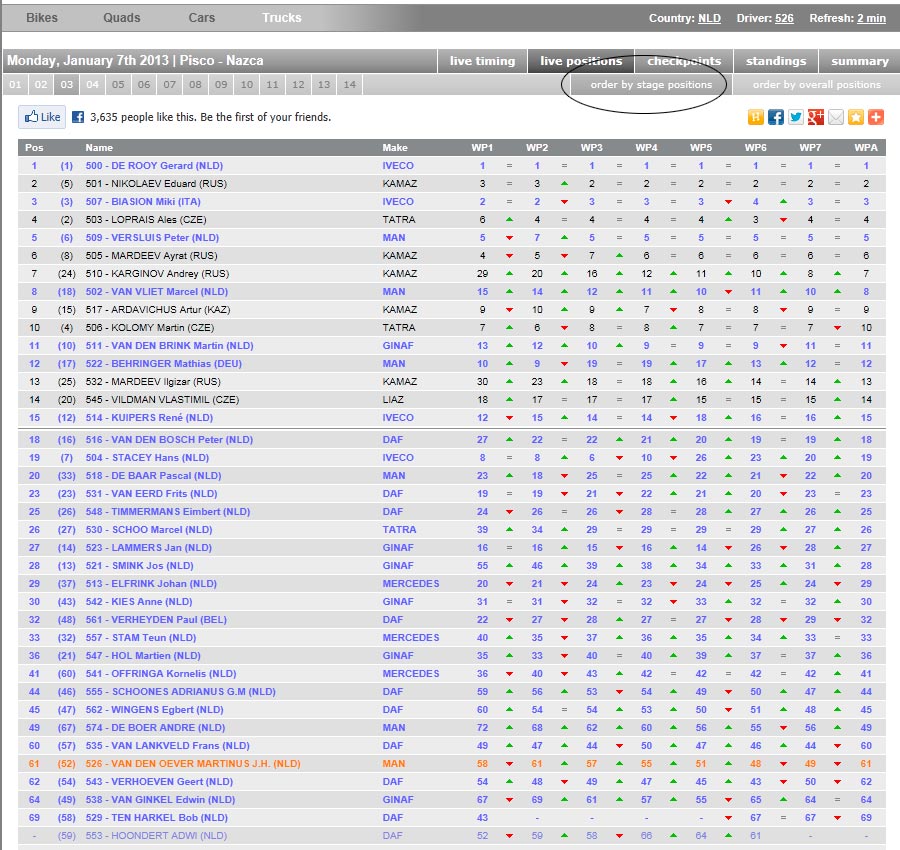The height and width of the screenshot is (850, 900).
Task: Click the WPA column header
Action: coord(866,148)
